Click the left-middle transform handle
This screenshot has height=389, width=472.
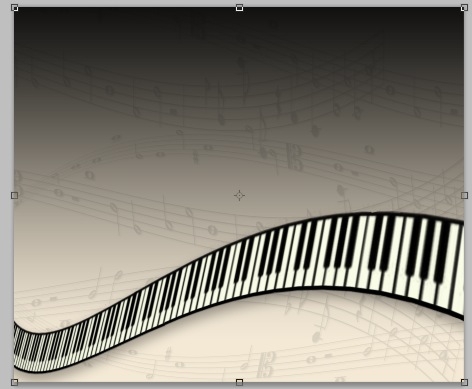tap(15, 195)
